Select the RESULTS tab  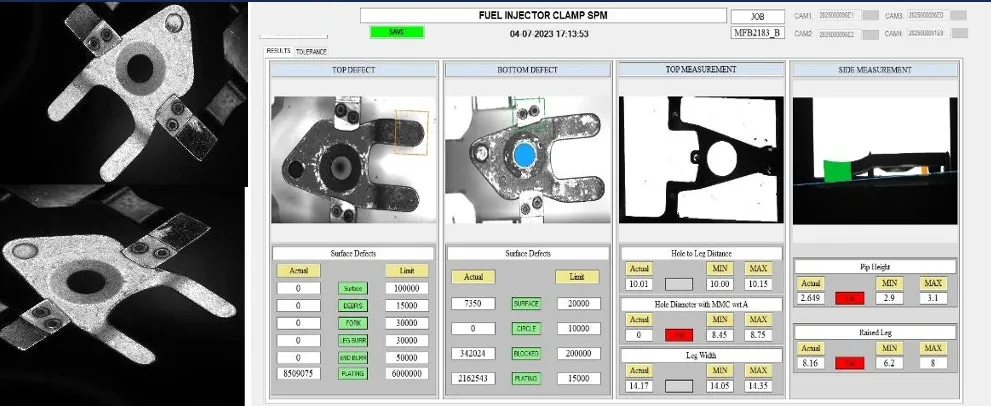[x=277, y=51]
